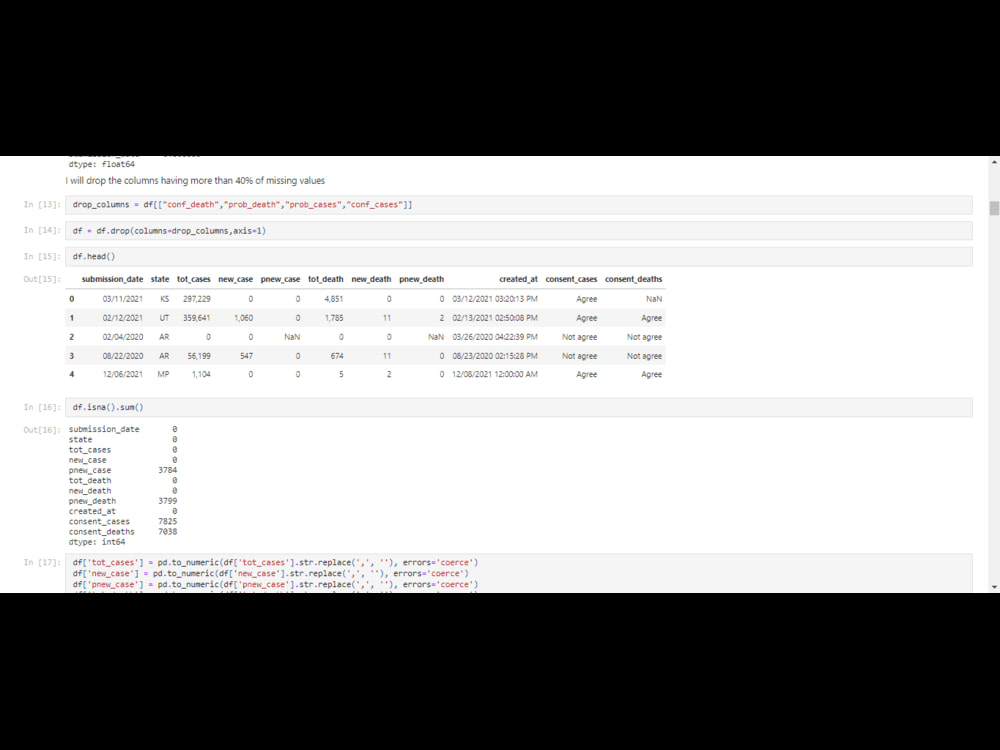The image size is (1000, 750).
Task: Select the markdown text about dropping columns
Action: [195, 181]
